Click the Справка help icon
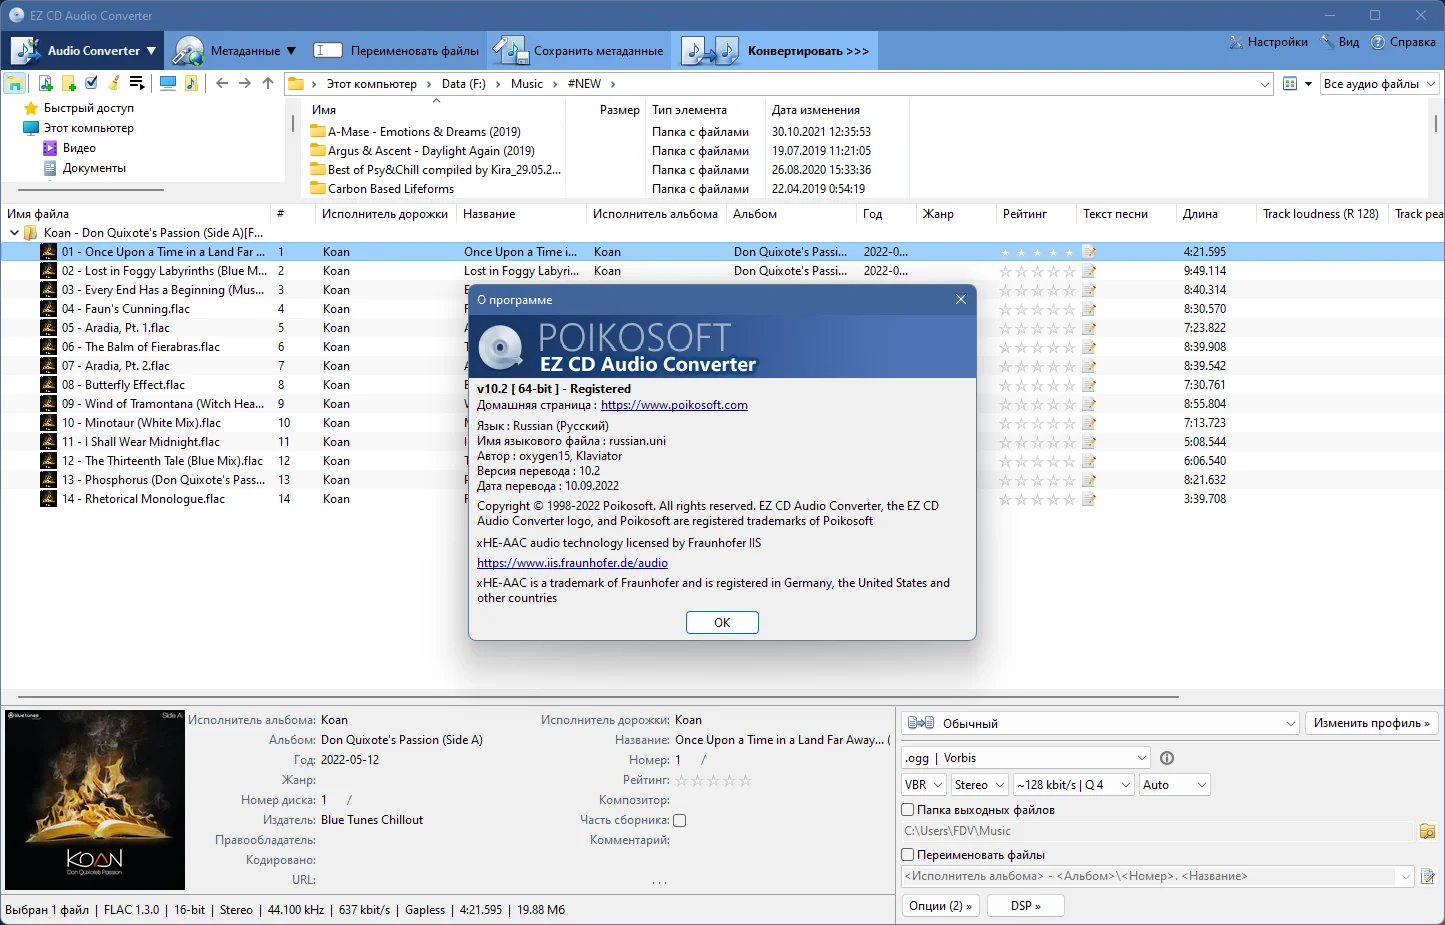 1378,42
